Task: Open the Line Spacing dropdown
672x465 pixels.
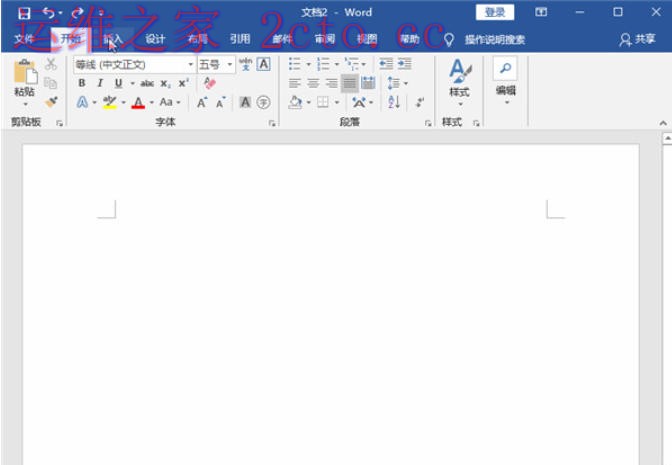Action: pyautogui.click(x=398, y=83)
